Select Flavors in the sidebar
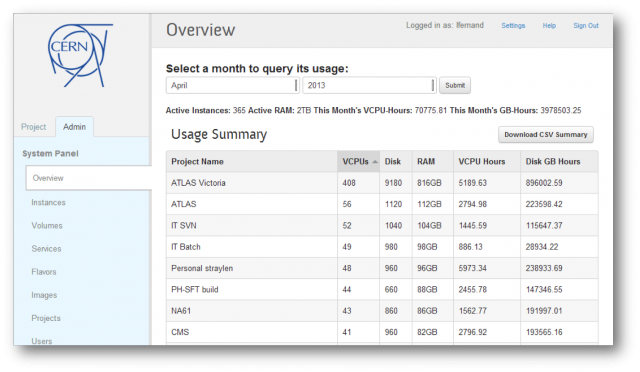Image resolution: width=640 pixels, height=372 pixels. point(44,272)
